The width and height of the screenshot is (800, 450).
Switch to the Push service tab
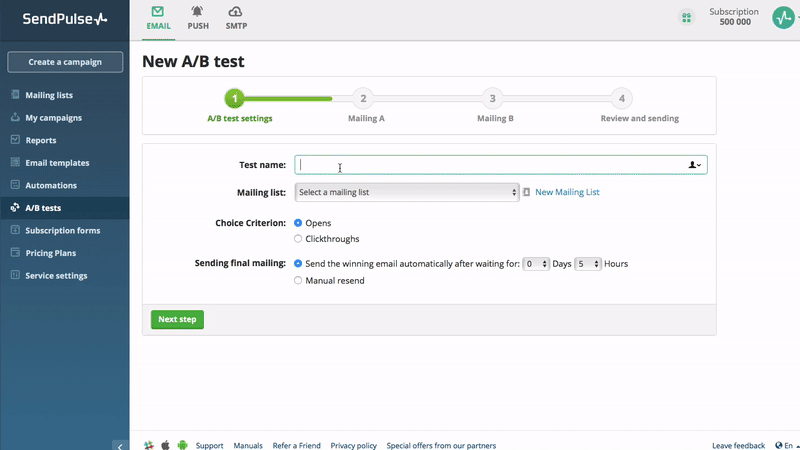(x=198, y=18)
